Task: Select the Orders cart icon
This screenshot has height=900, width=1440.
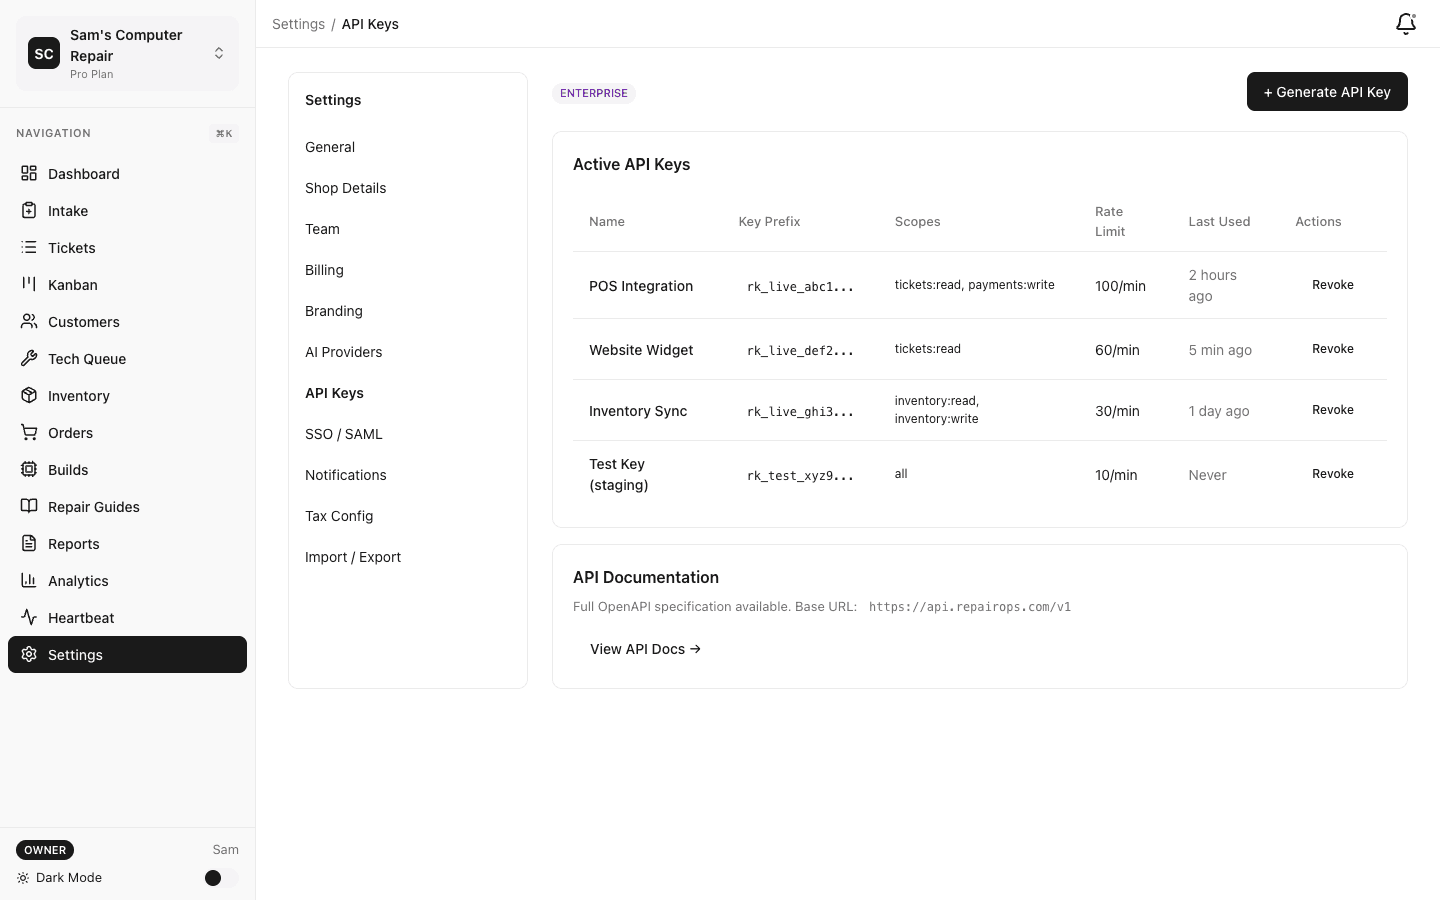Action: pos(29,432)
